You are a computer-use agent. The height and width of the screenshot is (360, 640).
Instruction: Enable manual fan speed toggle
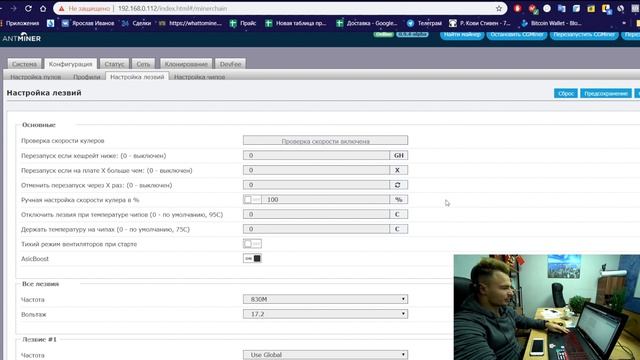(252, 200)
